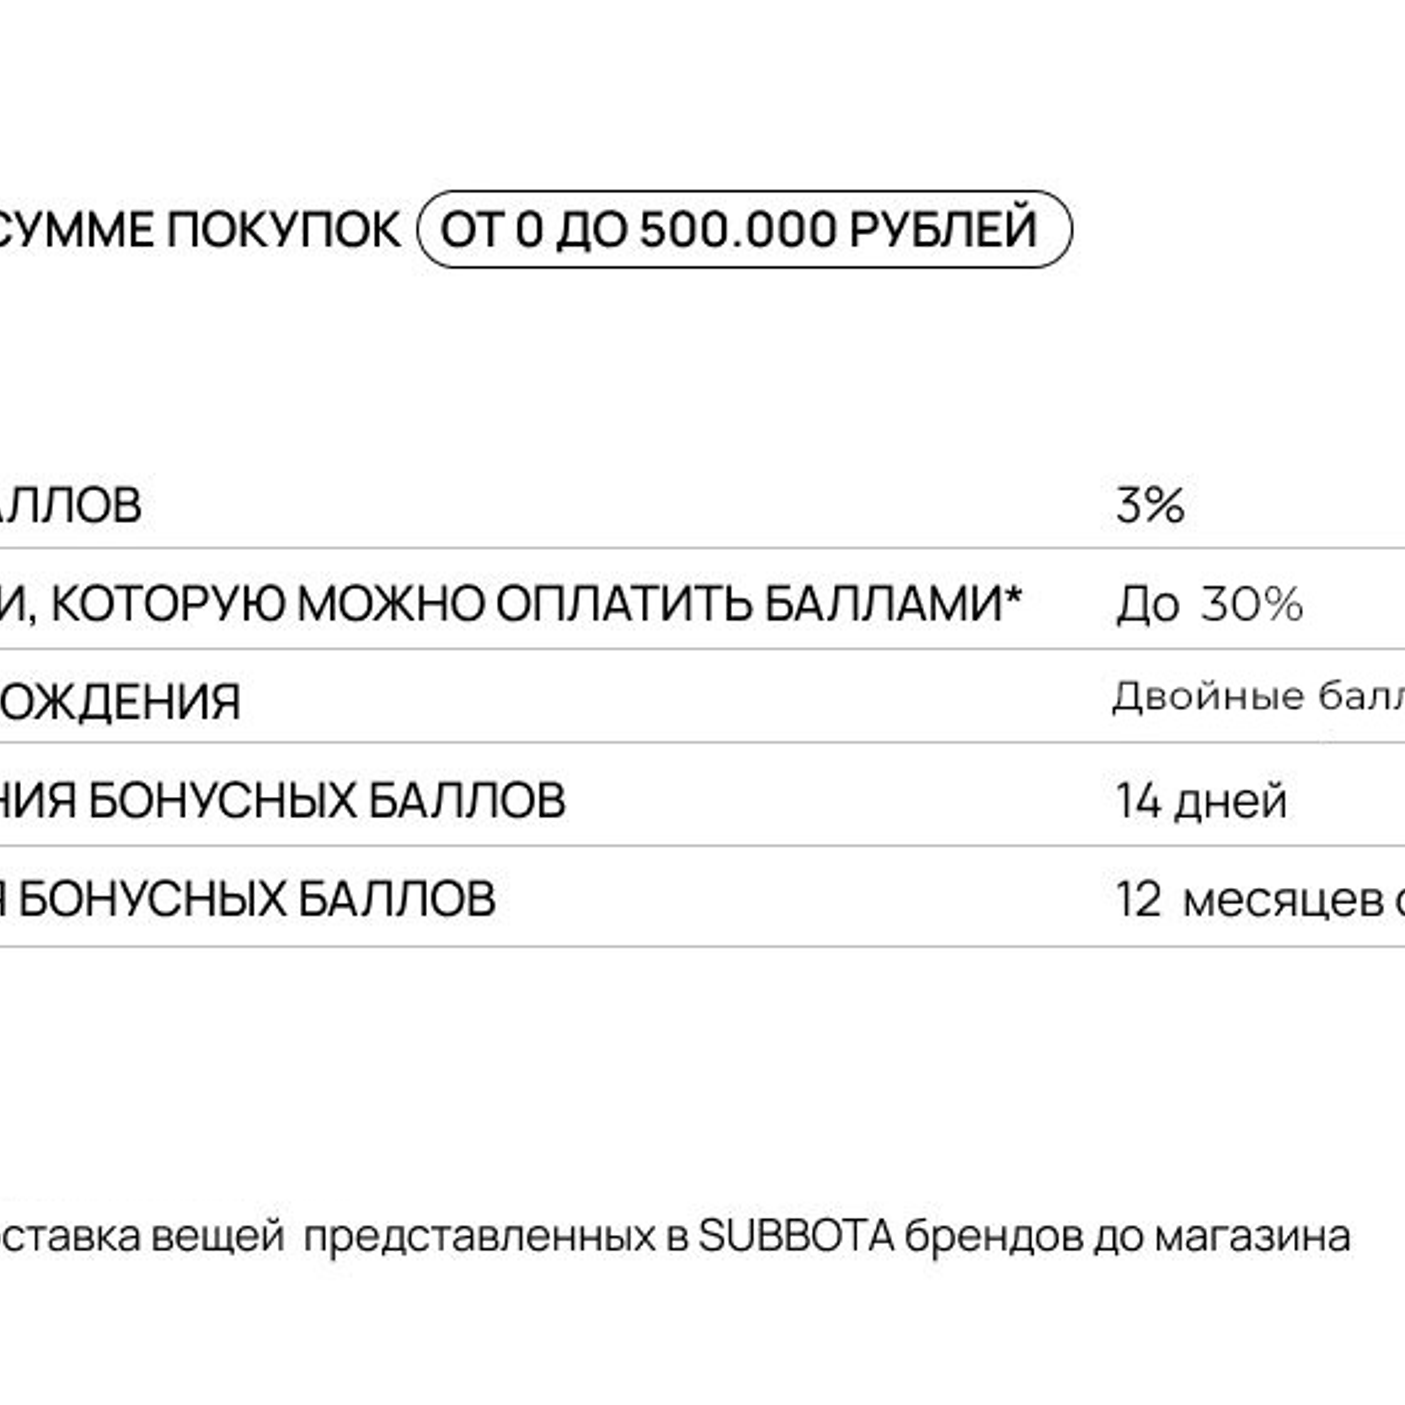Click the SUBBOTA brand name in footnote

pyautogui.click(x=795, y=1236)
